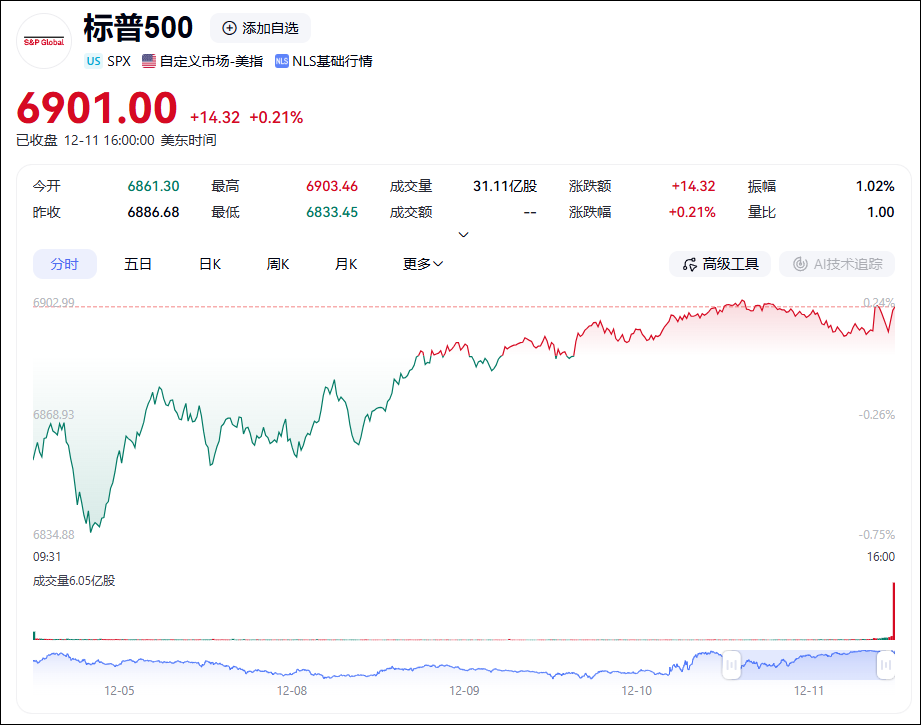Expand the quote details chevron
The image size is (921, 725).
(x=463, y=234)
